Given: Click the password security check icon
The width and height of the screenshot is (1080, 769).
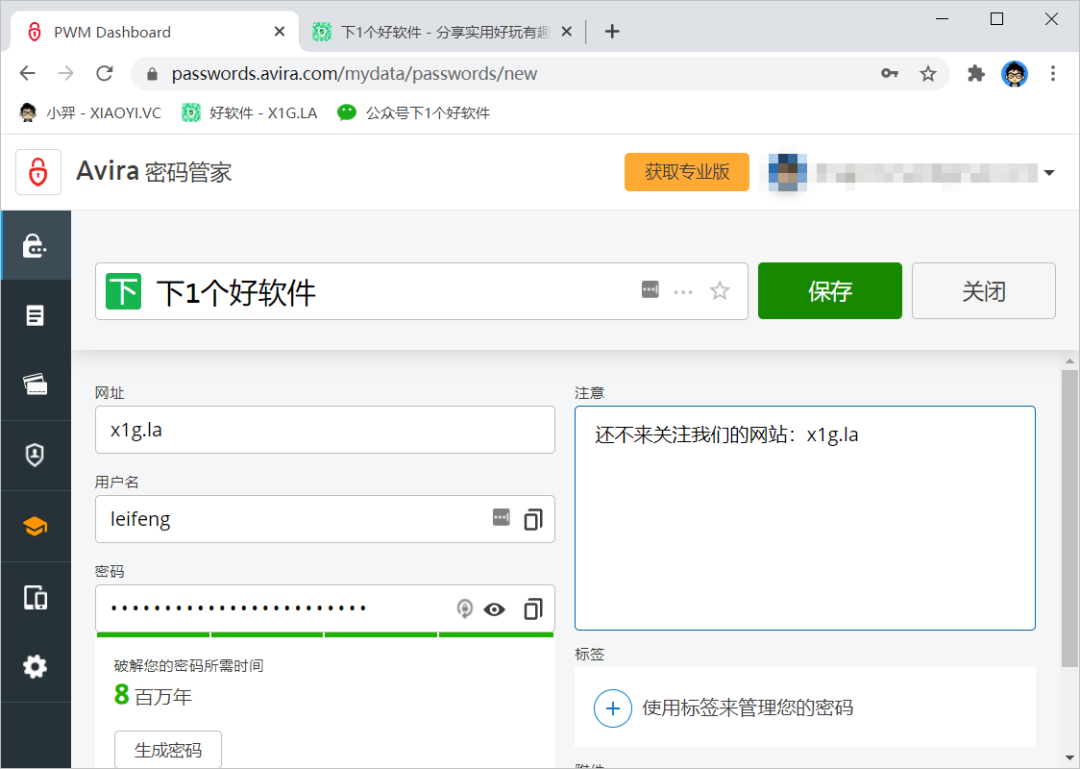Looking at the screenshot, I should click(465, 608).
